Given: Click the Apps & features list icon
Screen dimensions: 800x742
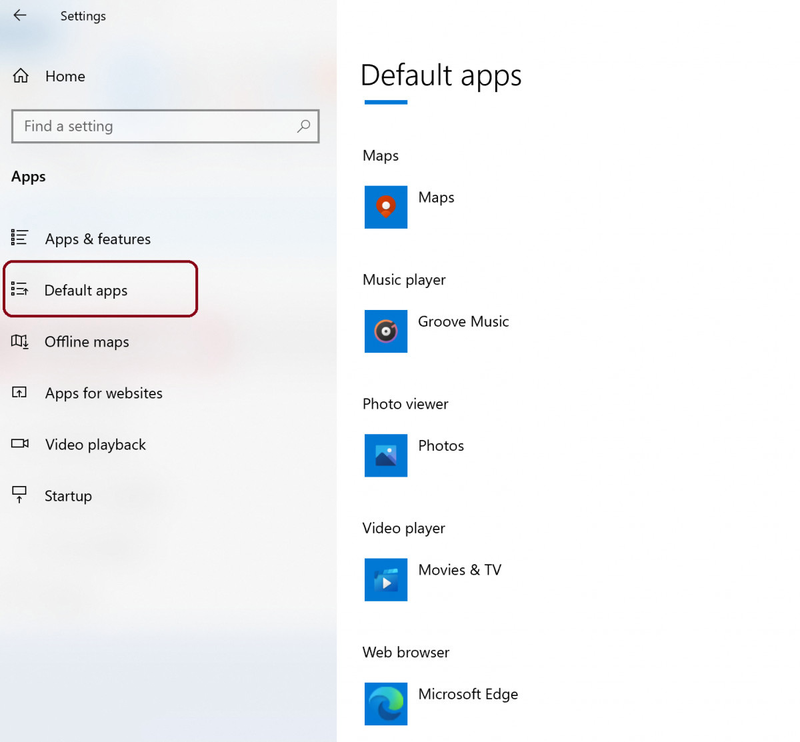Looking at the screenshot, I should [19, 237].
